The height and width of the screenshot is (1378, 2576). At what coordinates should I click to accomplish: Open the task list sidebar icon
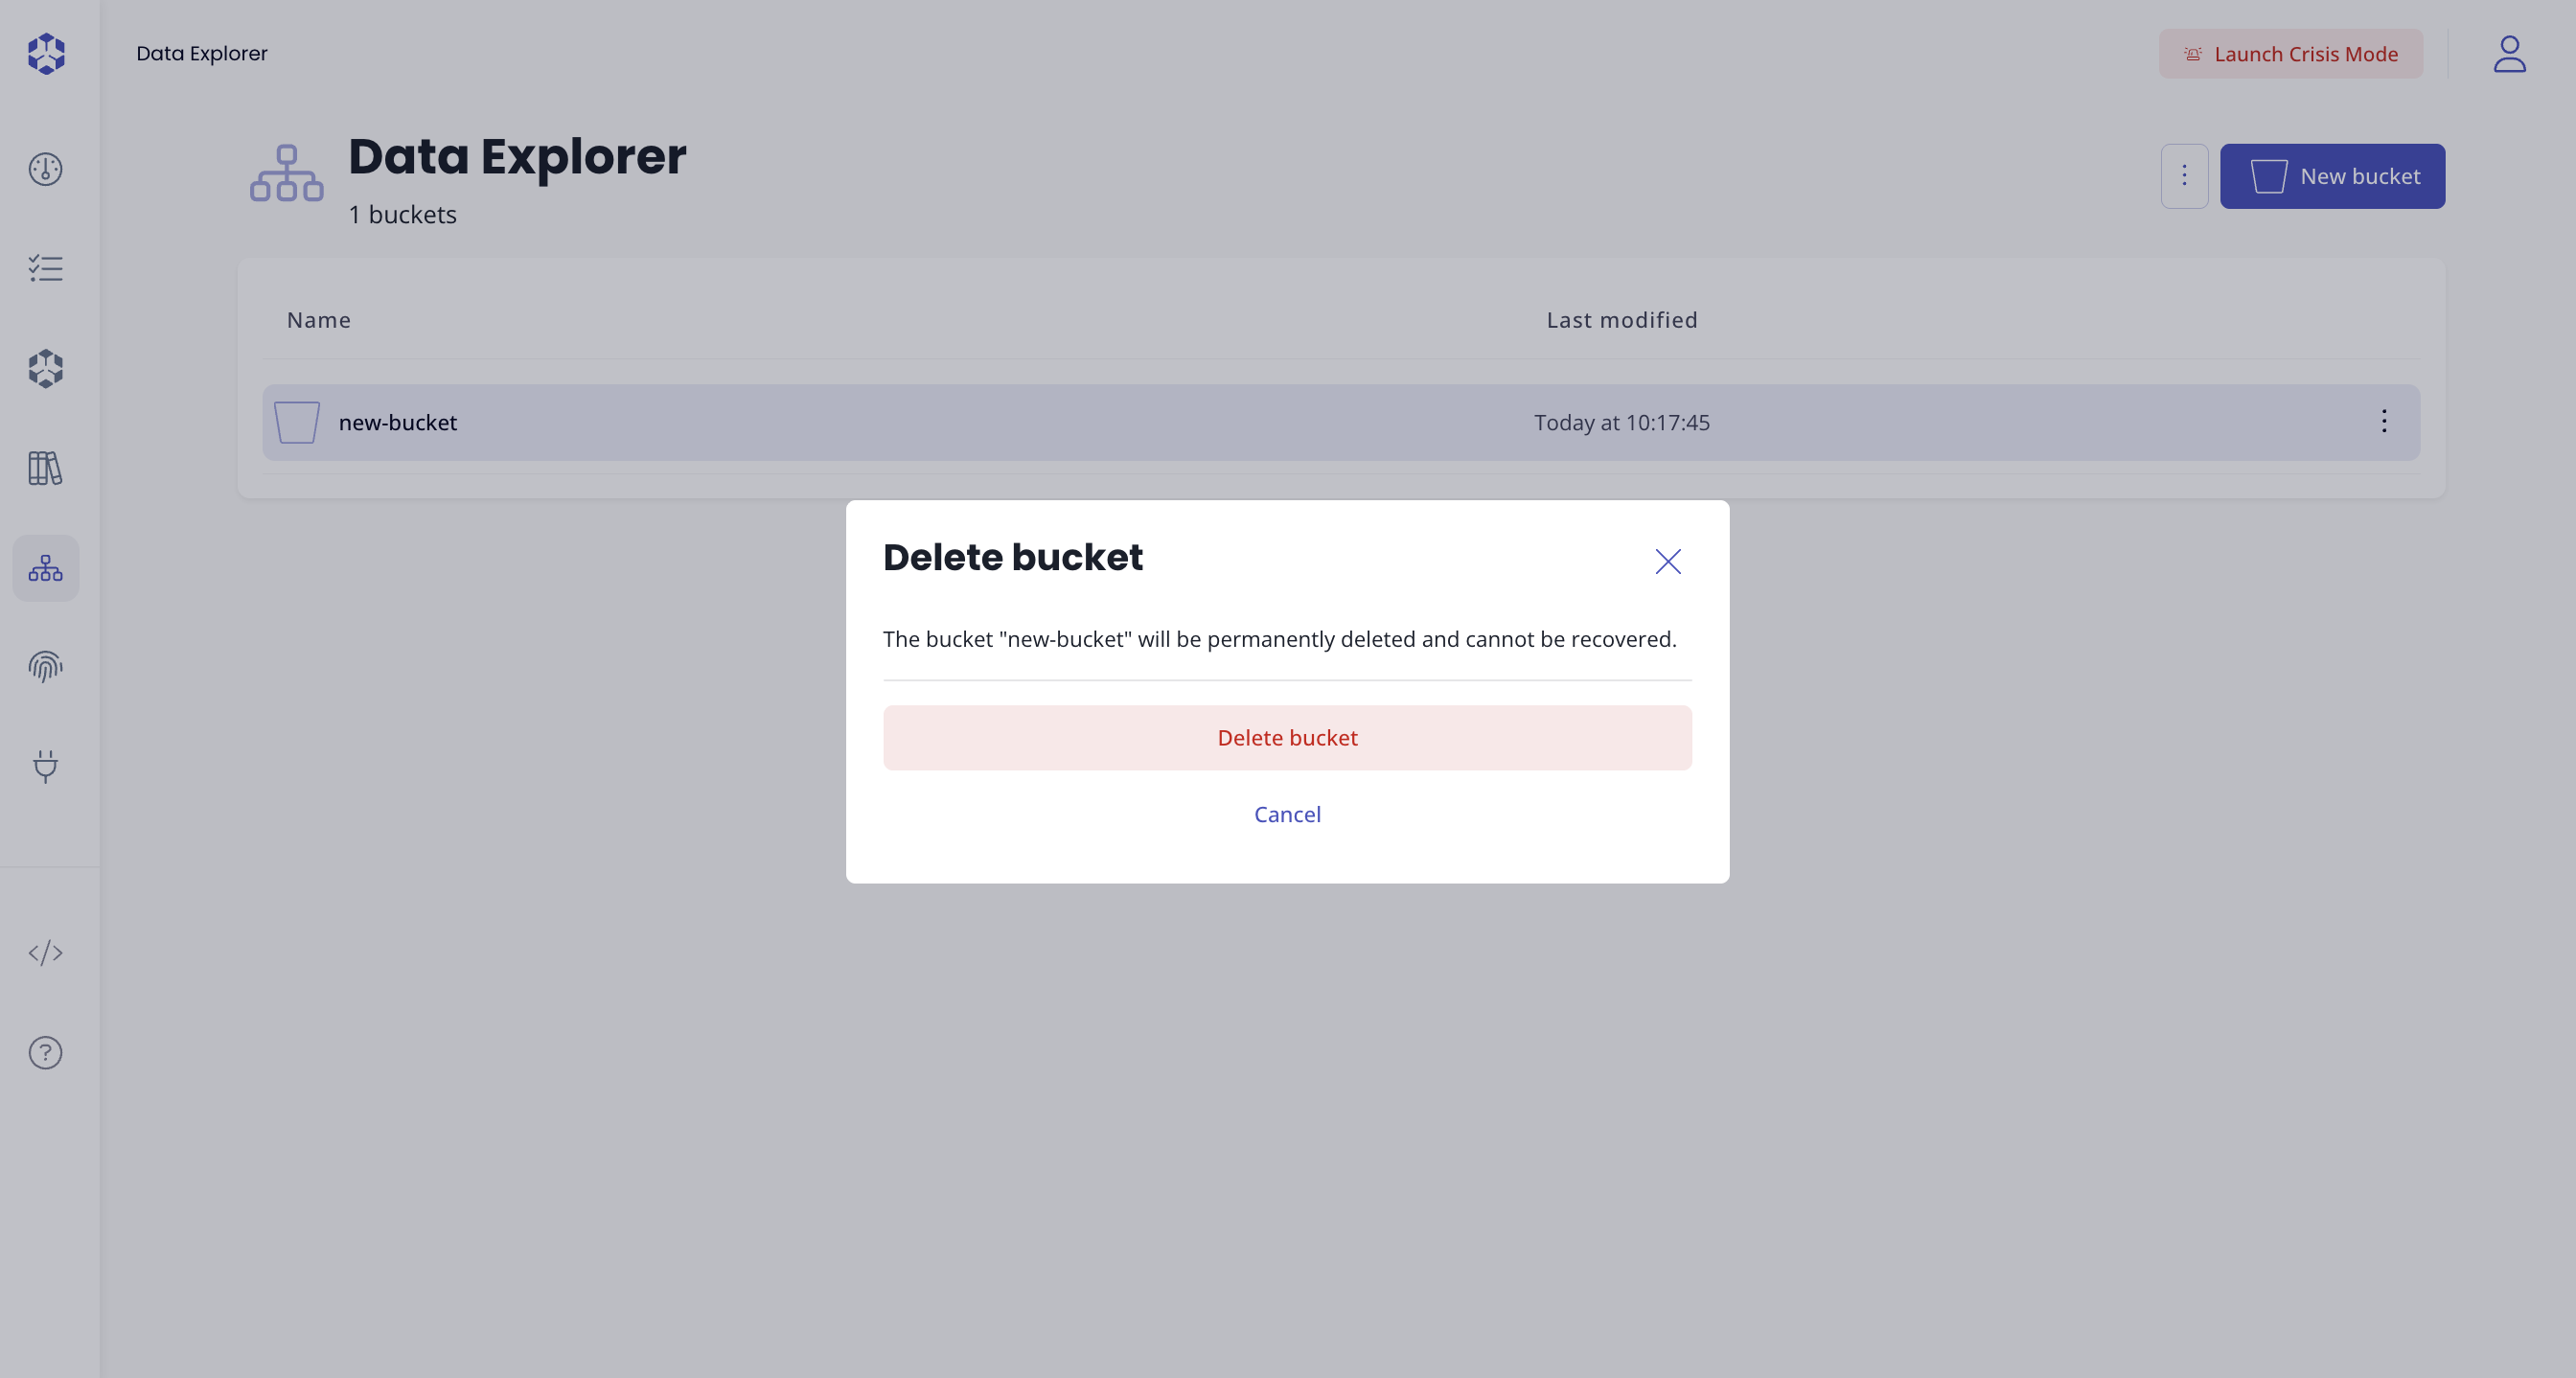46,268
